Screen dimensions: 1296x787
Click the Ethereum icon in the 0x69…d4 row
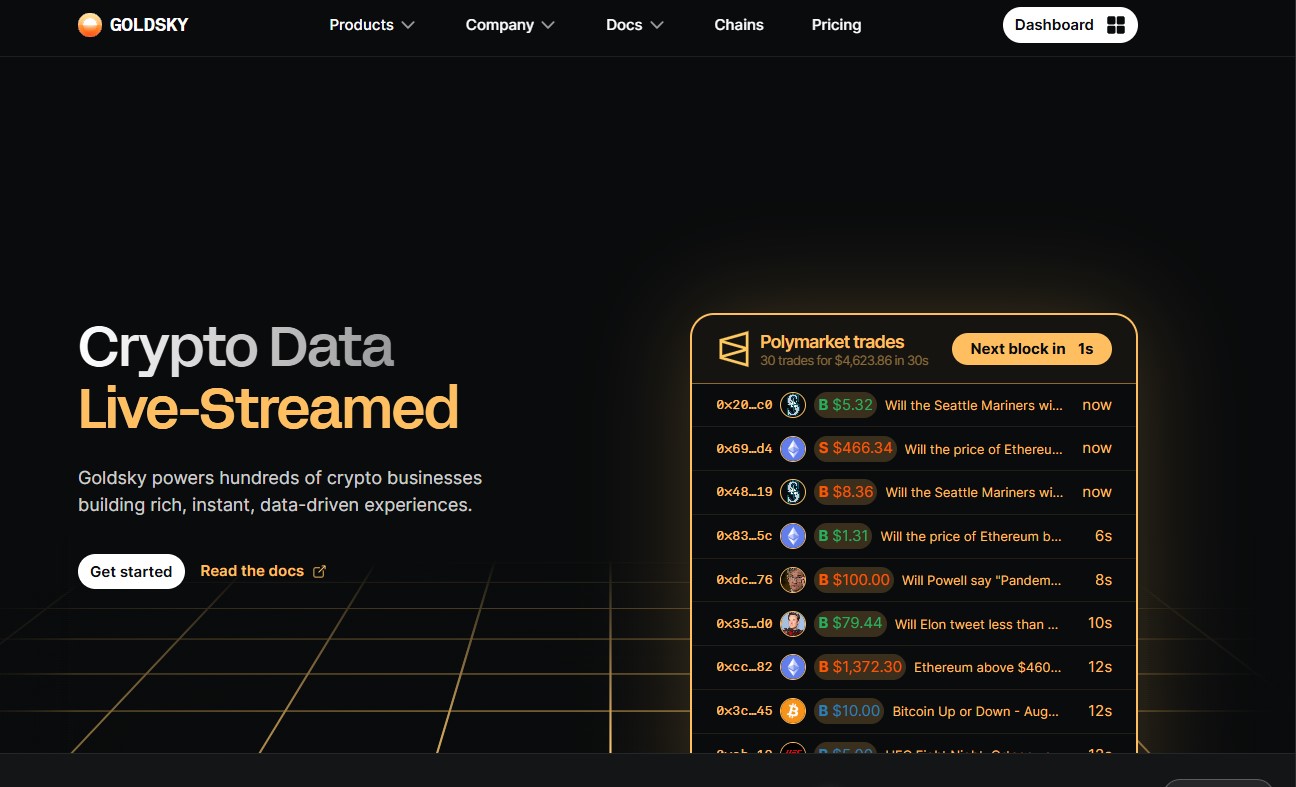click(x=793, y=449)
